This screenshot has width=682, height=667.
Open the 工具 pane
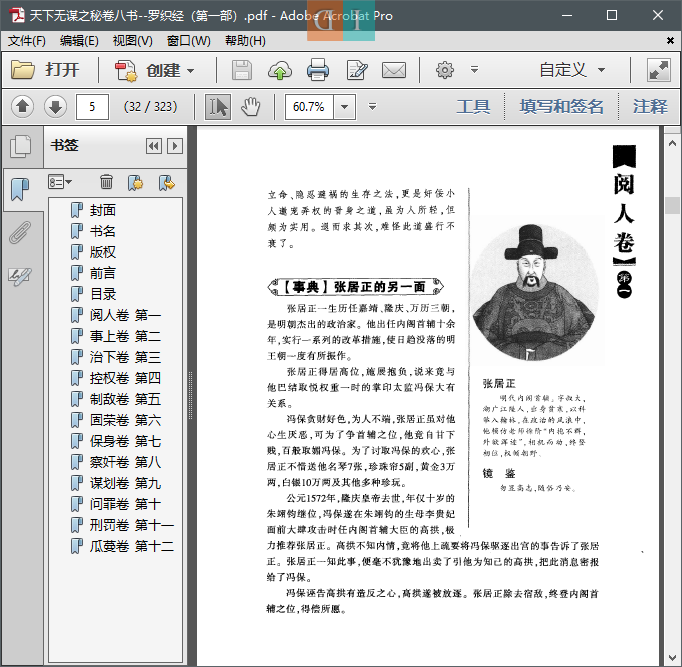pos(473,107)
